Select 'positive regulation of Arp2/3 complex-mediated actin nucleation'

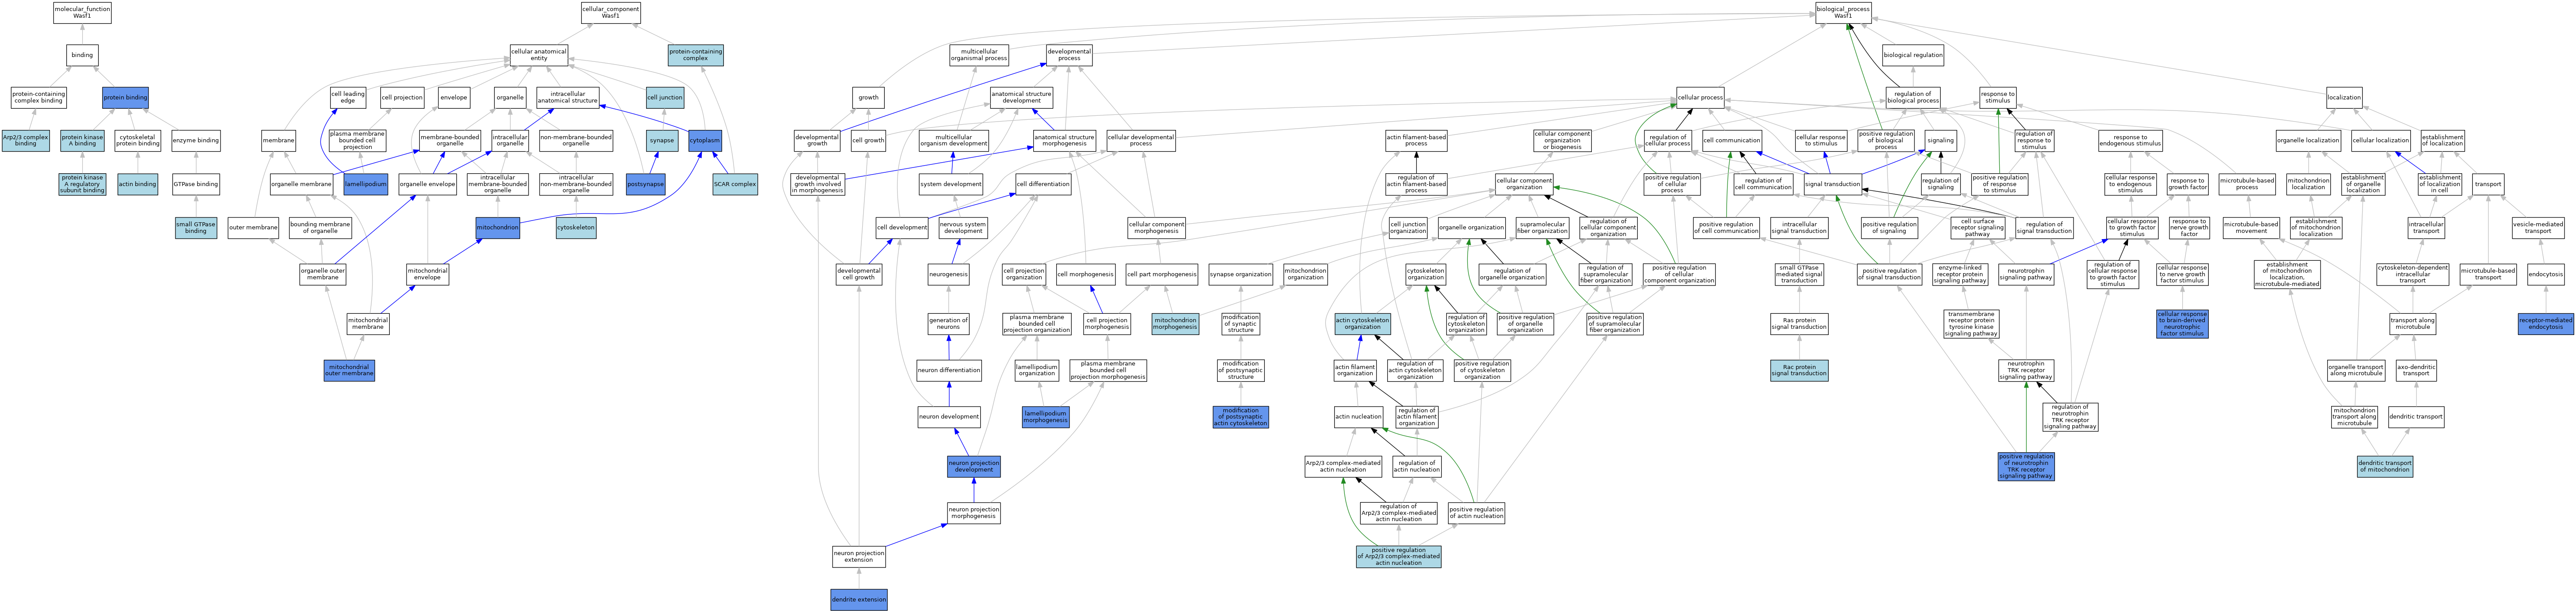pos(1399,556)
